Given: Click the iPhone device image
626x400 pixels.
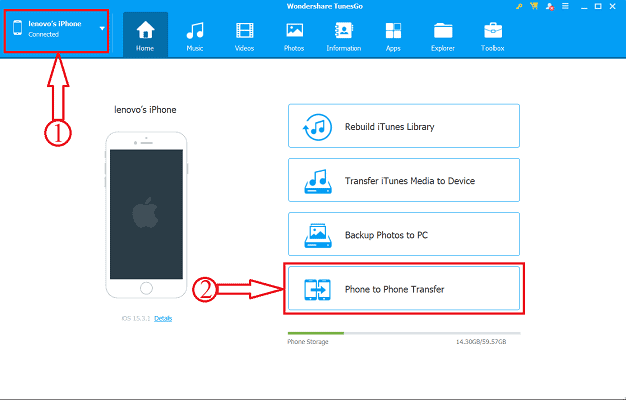Looking at the screenshot, I should pyautogui.click(x=146, y=215).
